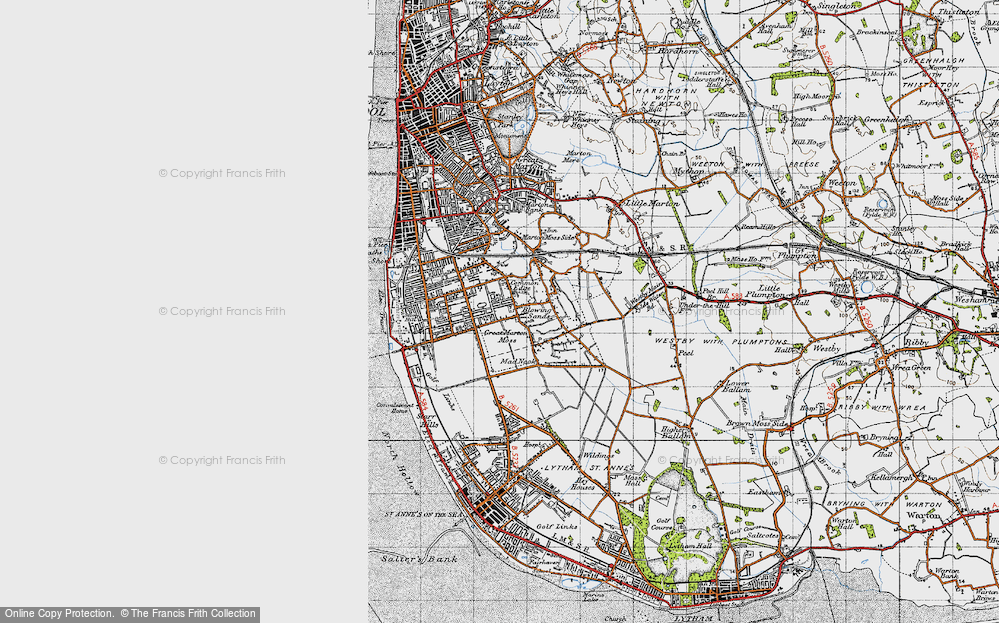Select the 'Lower Ballam' label
The width and height of the screenshot is (999, 623).
(735, 387)
